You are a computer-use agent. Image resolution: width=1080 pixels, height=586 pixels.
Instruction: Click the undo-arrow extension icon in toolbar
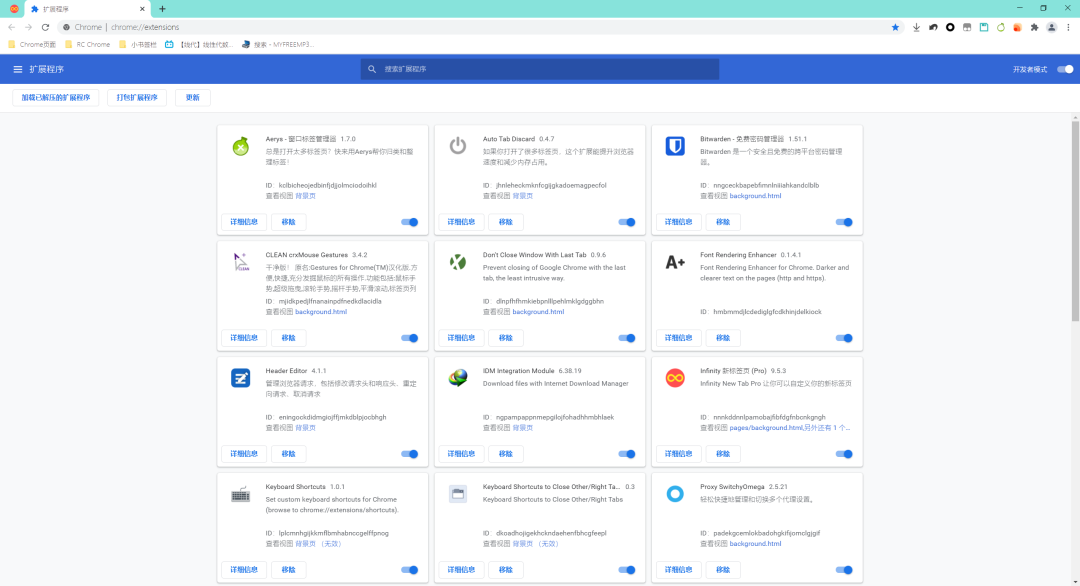[933, 28]
